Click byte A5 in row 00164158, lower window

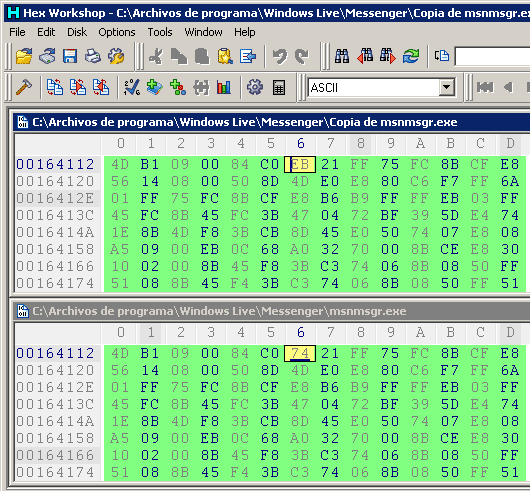pos(120,438)
